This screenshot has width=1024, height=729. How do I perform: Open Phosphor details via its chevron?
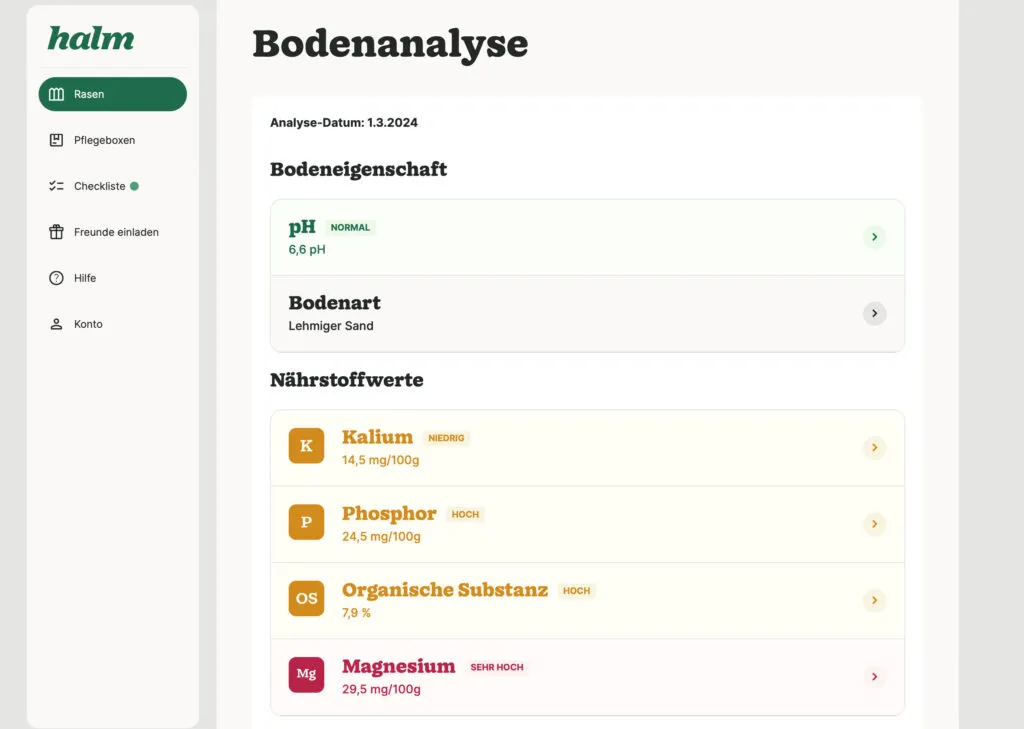tap(874, 524)
